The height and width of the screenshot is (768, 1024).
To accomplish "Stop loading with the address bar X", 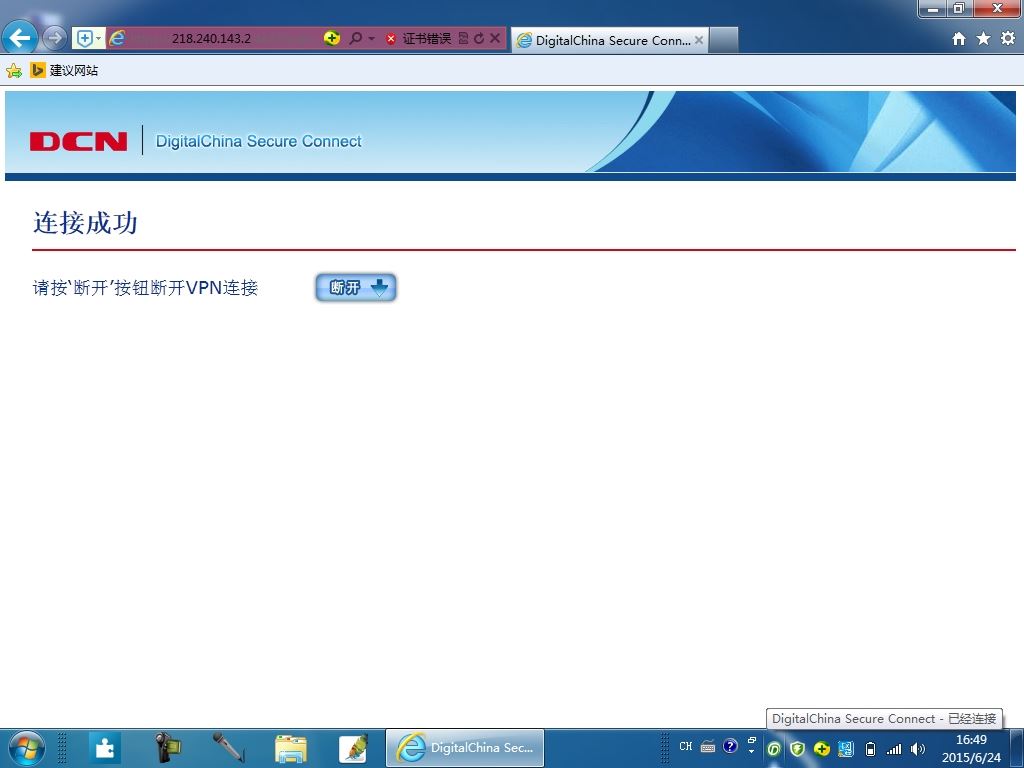I will [x=495, y=39].
